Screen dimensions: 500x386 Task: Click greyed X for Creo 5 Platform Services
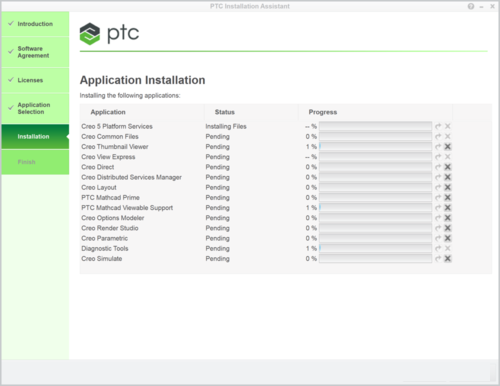point(448,126)
